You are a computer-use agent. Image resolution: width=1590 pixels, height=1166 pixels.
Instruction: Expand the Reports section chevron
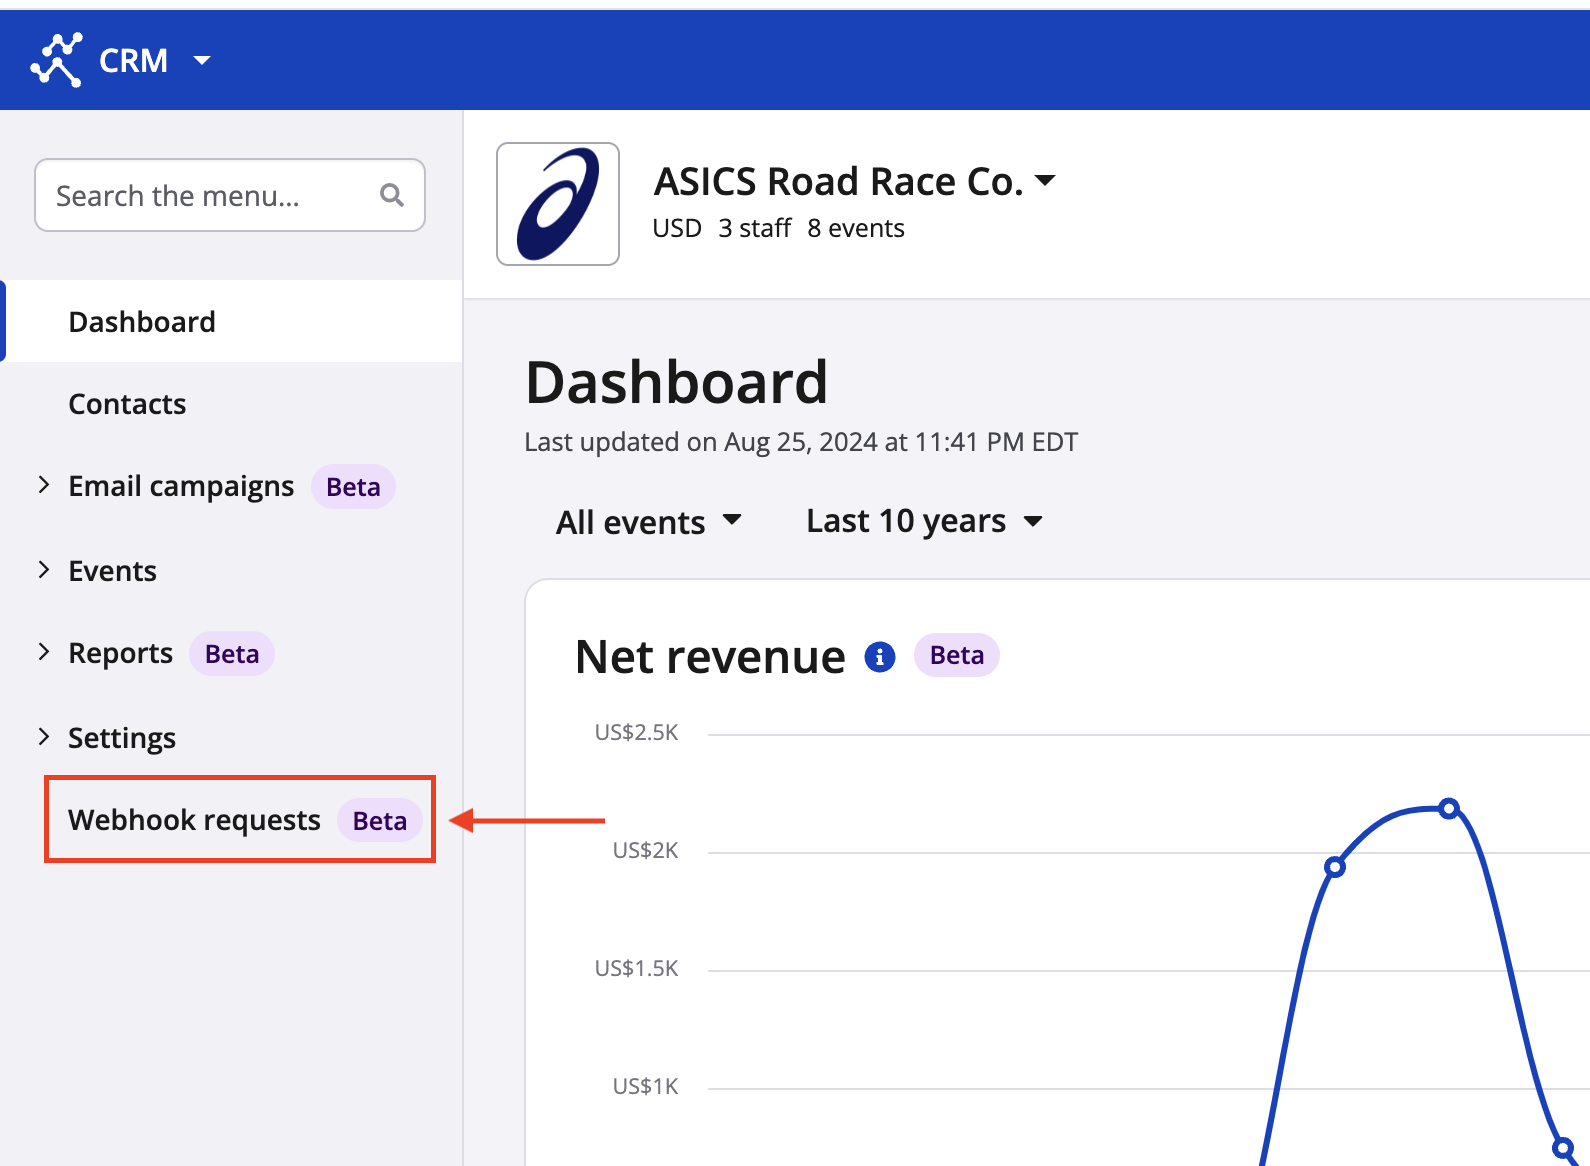43,652
